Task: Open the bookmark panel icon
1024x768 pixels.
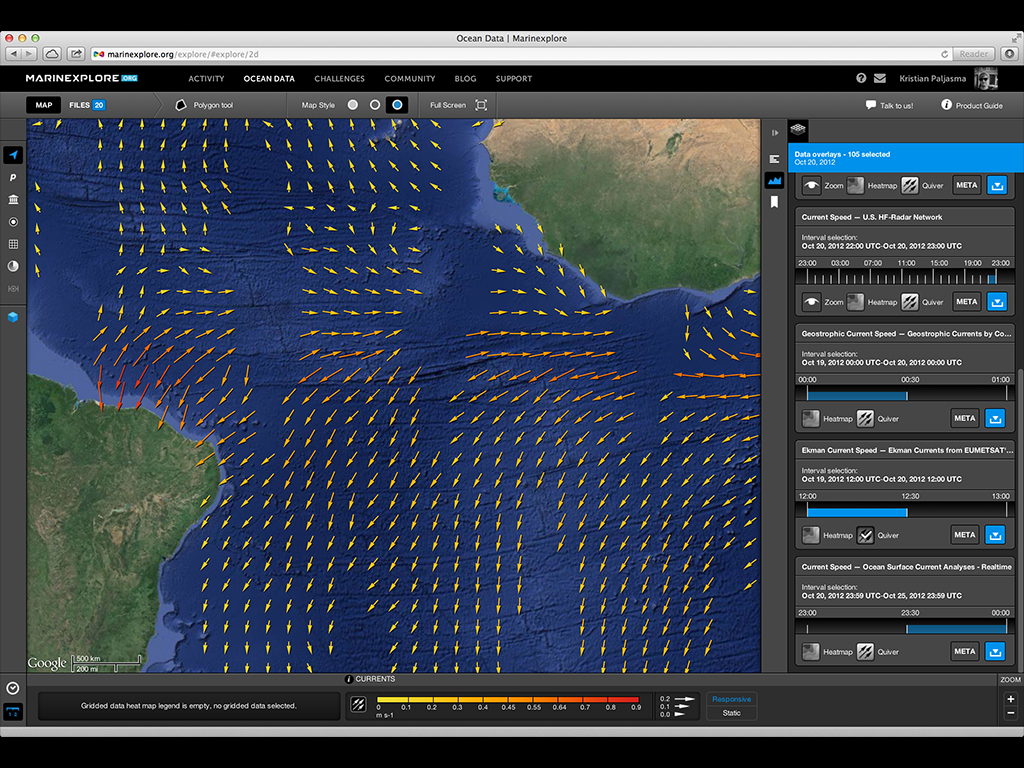Action: [774, 202]
